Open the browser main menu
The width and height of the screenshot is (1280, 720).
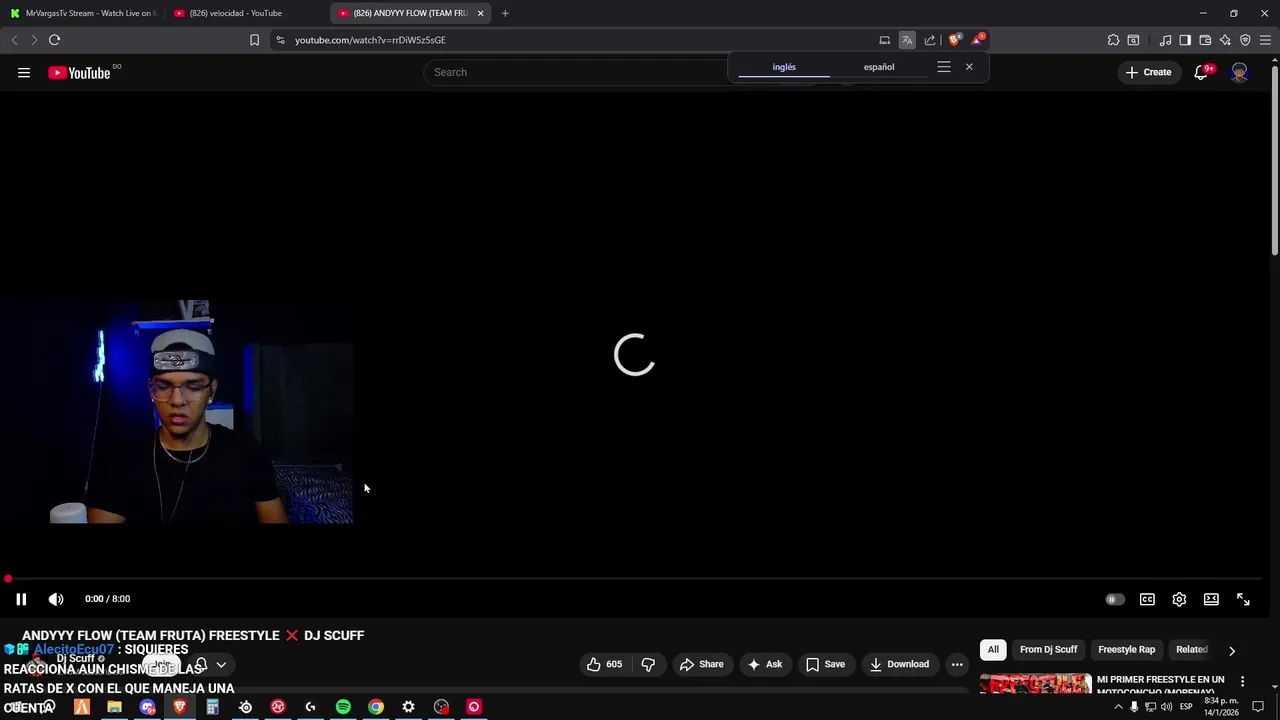point(1266,40)
